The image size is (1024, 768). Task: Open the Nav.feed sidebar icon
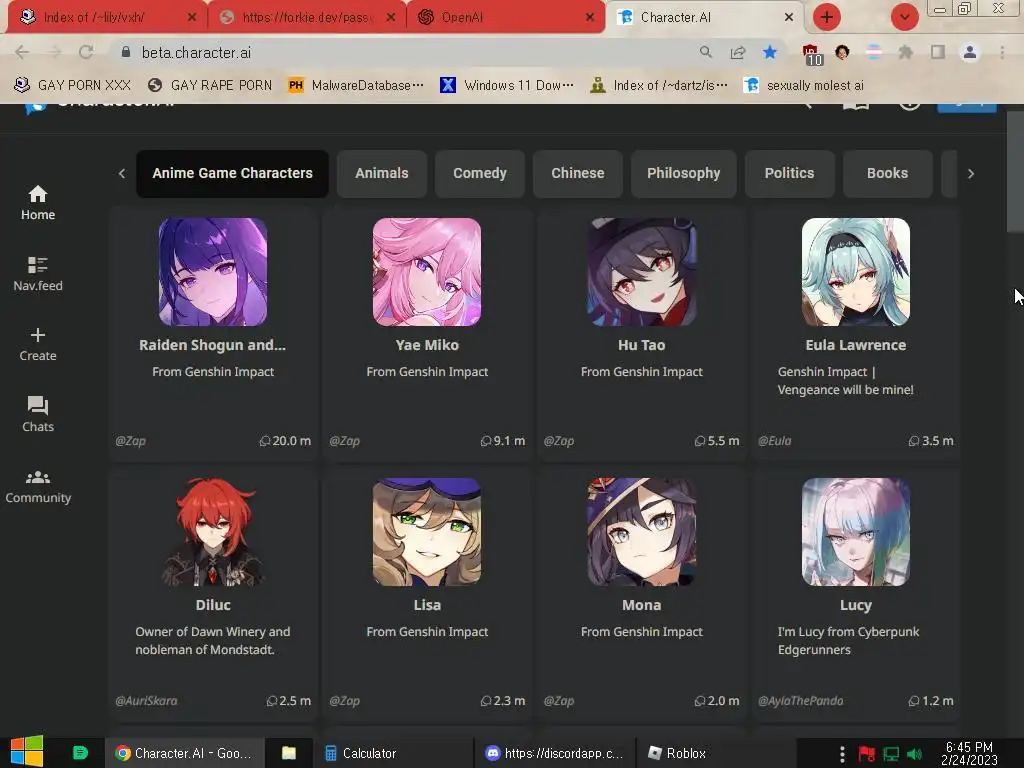click(38, 264)
